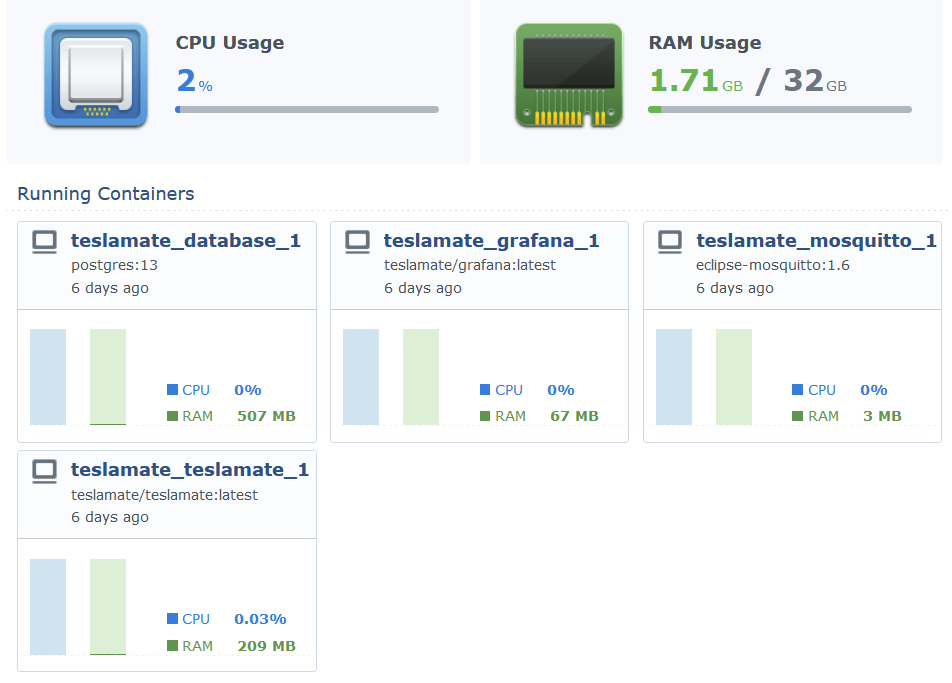Click the CPU label in teslamate_teslamate_1 card
This screenshot has width=952, height=683.
[x=196, y=619]
